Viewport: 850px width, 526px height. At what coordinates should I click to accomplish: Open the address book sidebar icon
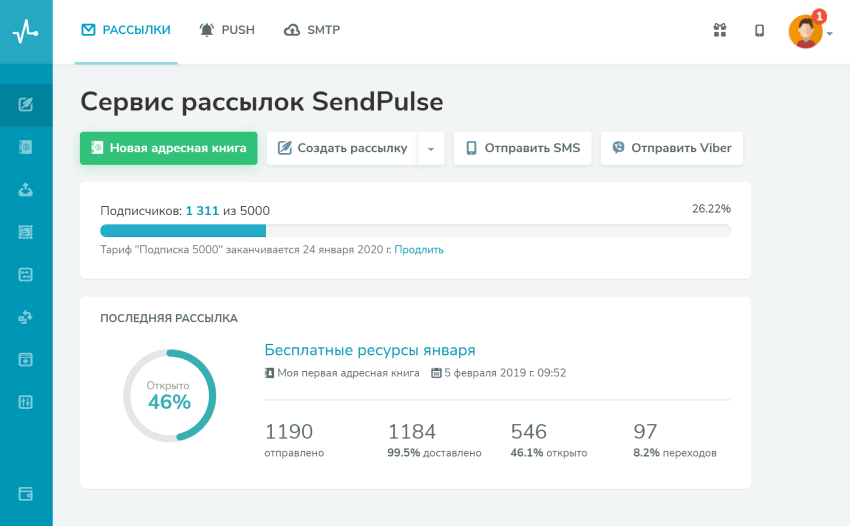coord(26,147)
